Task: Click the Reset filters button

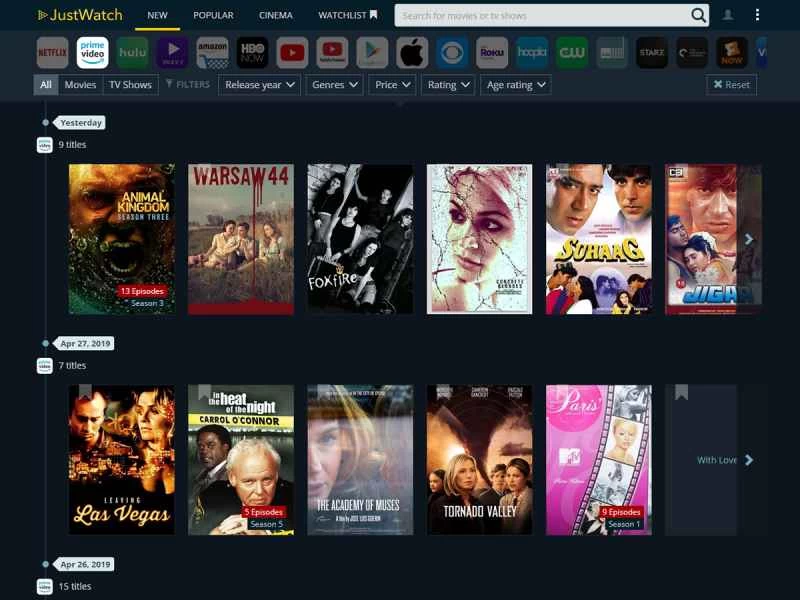Action: [731, 85]
